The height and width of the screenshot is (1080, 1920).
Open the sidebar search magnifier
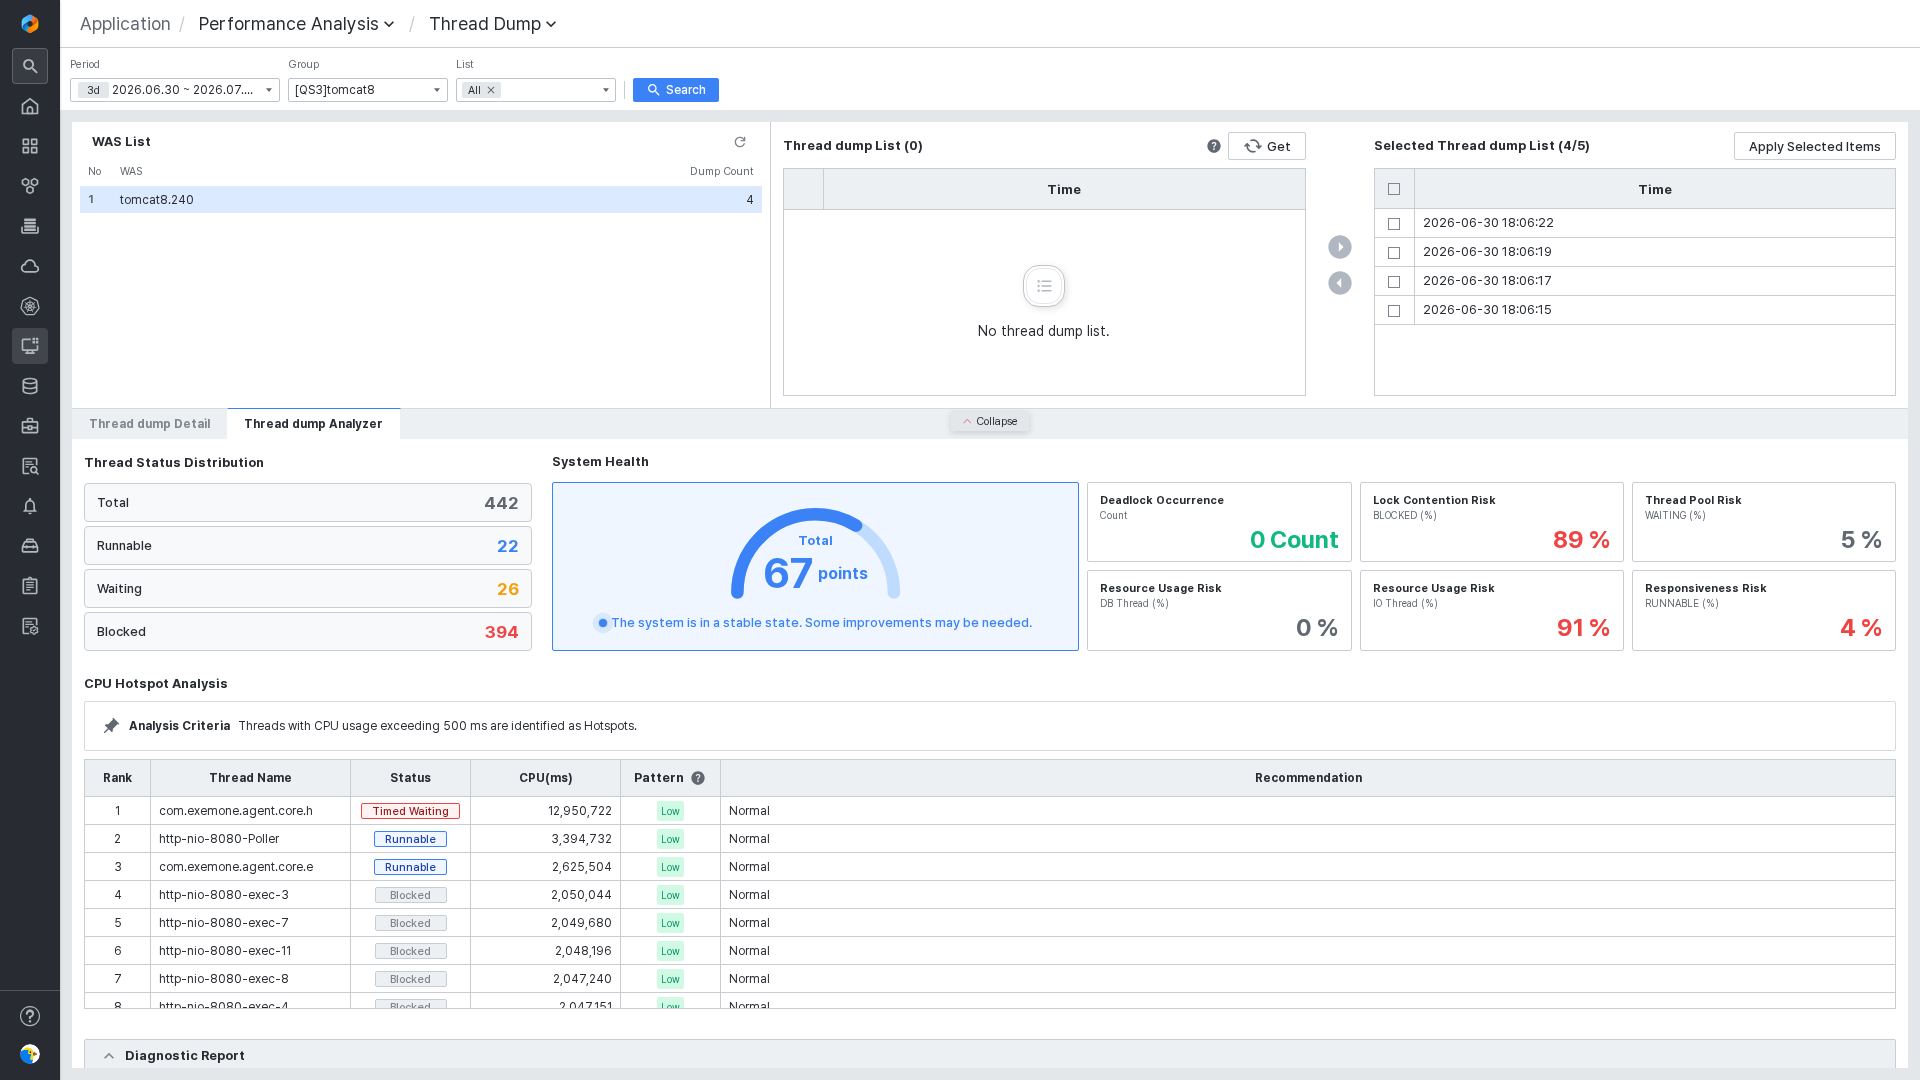click(x=30, y=66)
